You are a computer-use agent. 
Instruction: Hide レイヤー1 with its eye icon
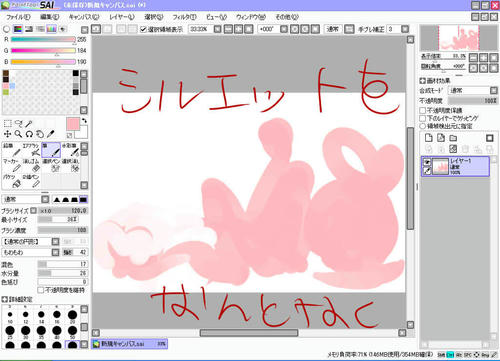pos(427,162)
